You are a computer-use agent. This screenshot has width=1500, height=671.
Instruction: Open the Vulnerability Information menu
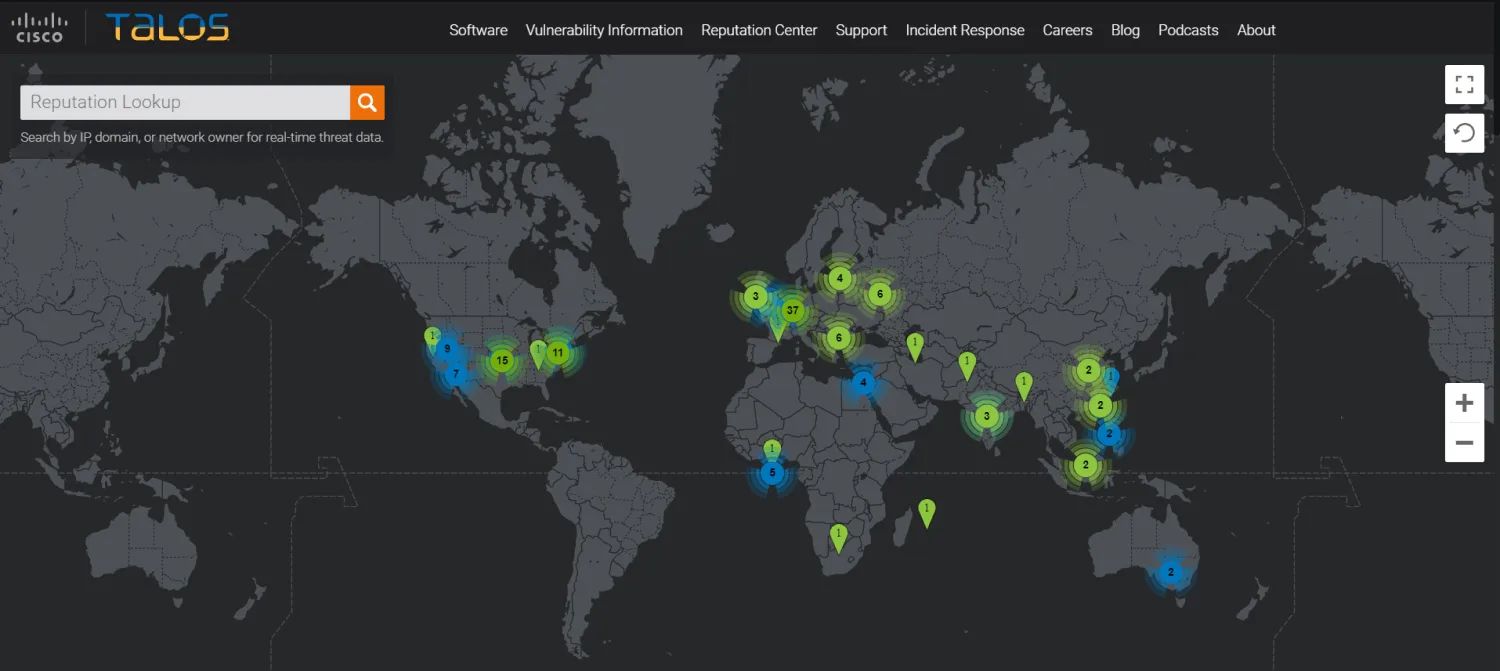[x=604, y=30]
